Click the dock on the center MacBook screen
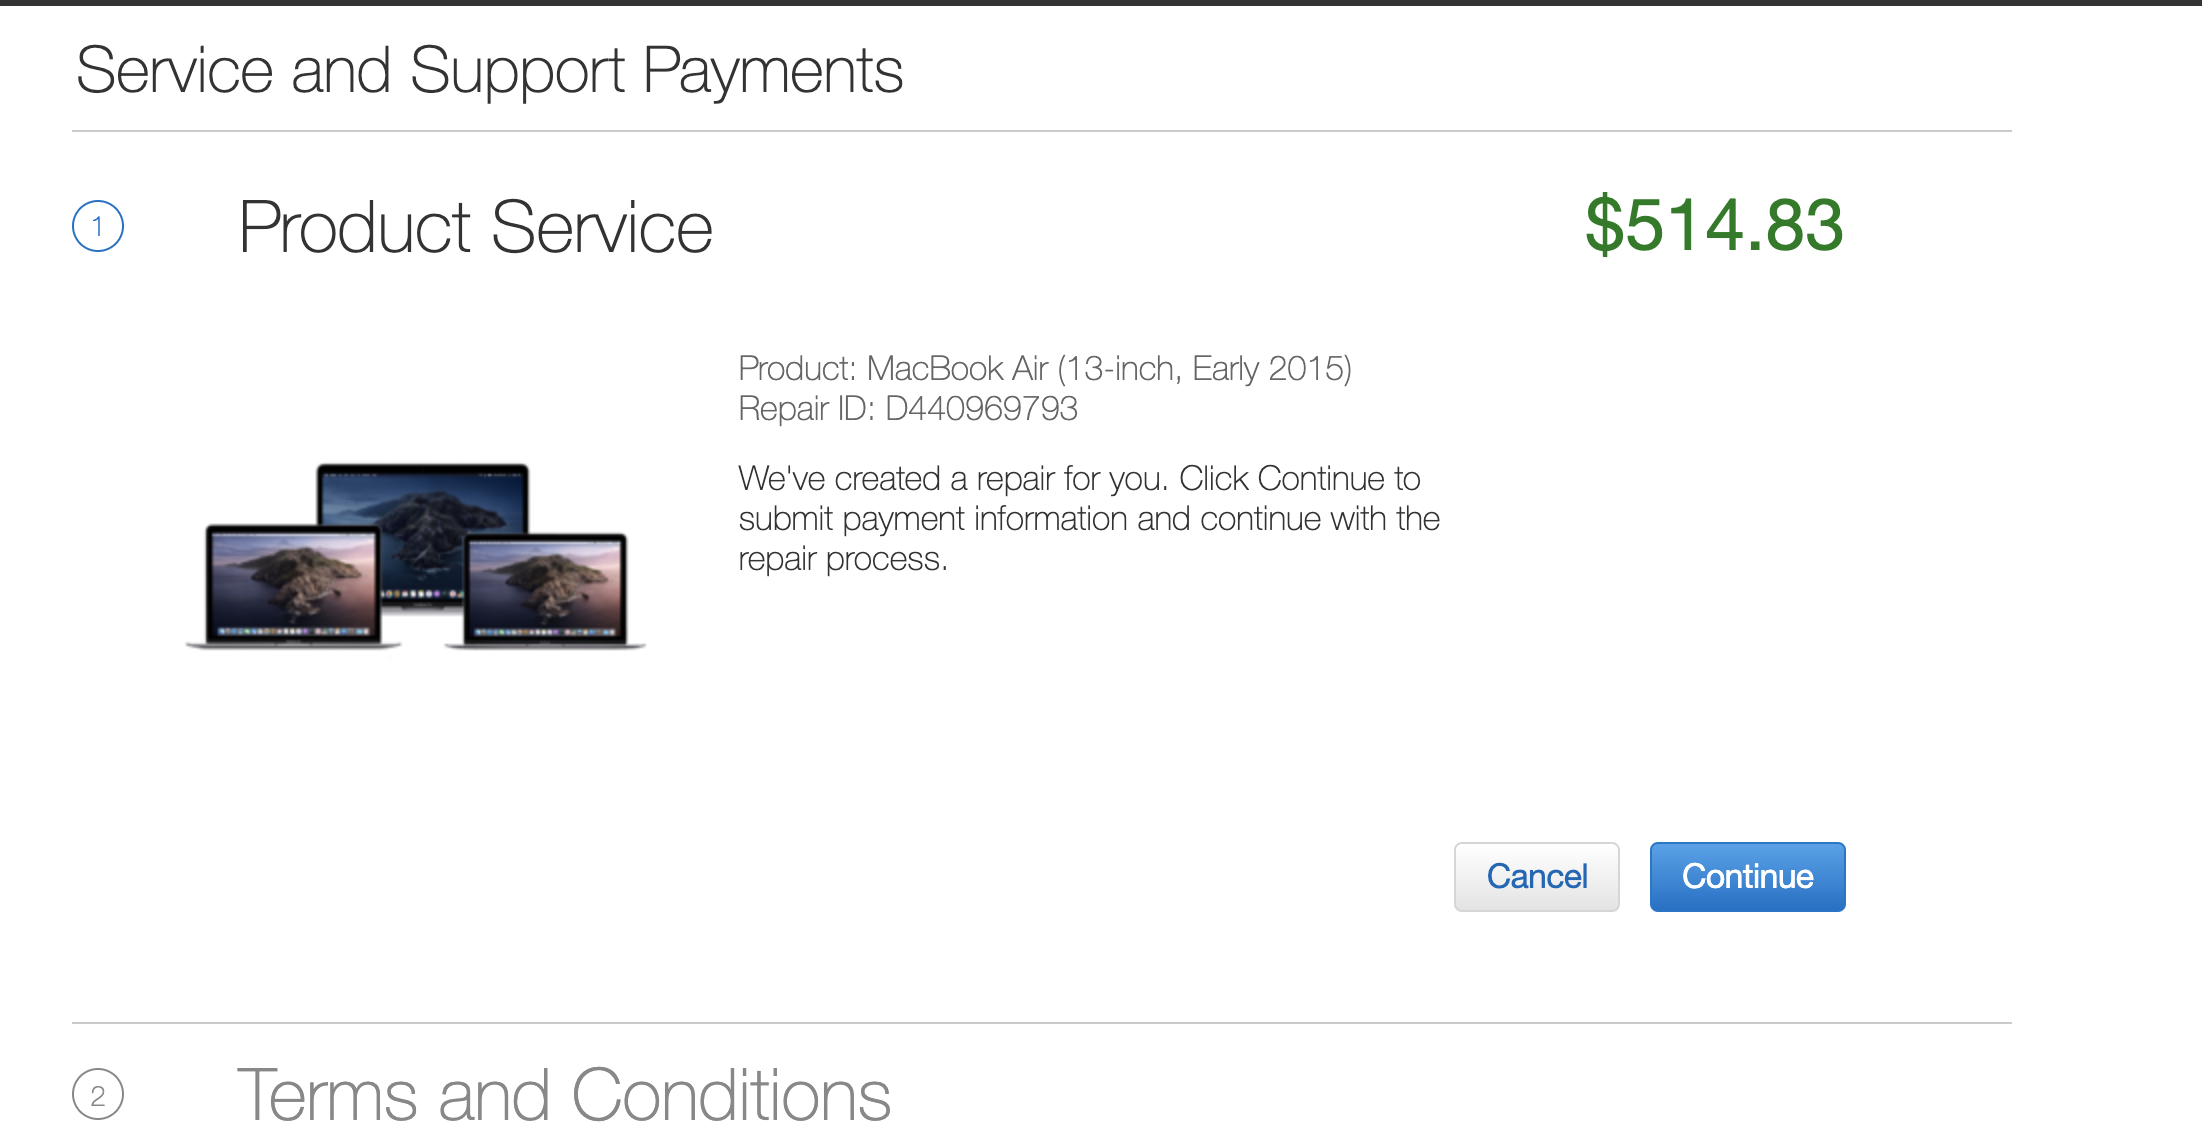The image size is (2202, 1122). click(420, 595)
